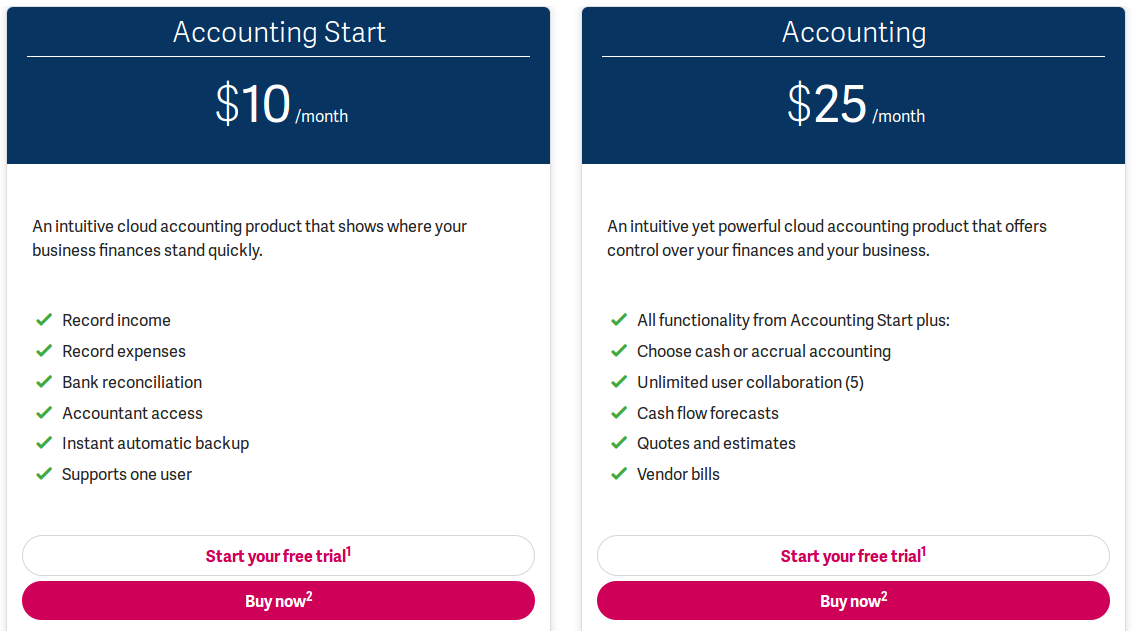Select the checkmark next to Instant automatic backup
The height and width of the screenshot is (631, 1137).
point(44,443)
